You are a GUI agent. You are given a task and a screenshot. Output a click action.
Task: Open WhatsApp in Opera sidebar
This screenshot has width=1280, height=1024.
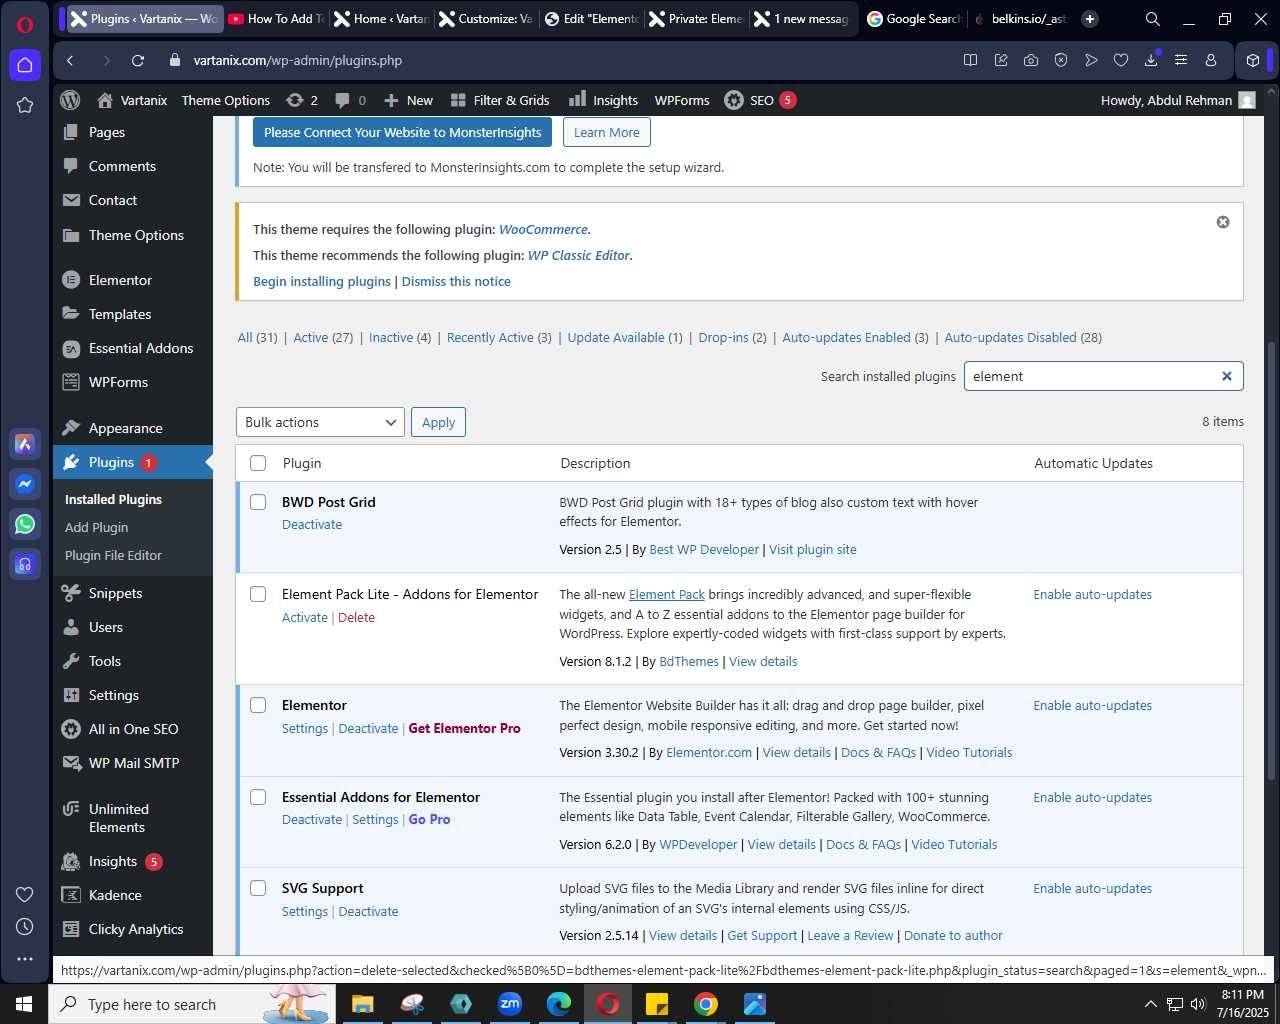(x=25, y=524)
